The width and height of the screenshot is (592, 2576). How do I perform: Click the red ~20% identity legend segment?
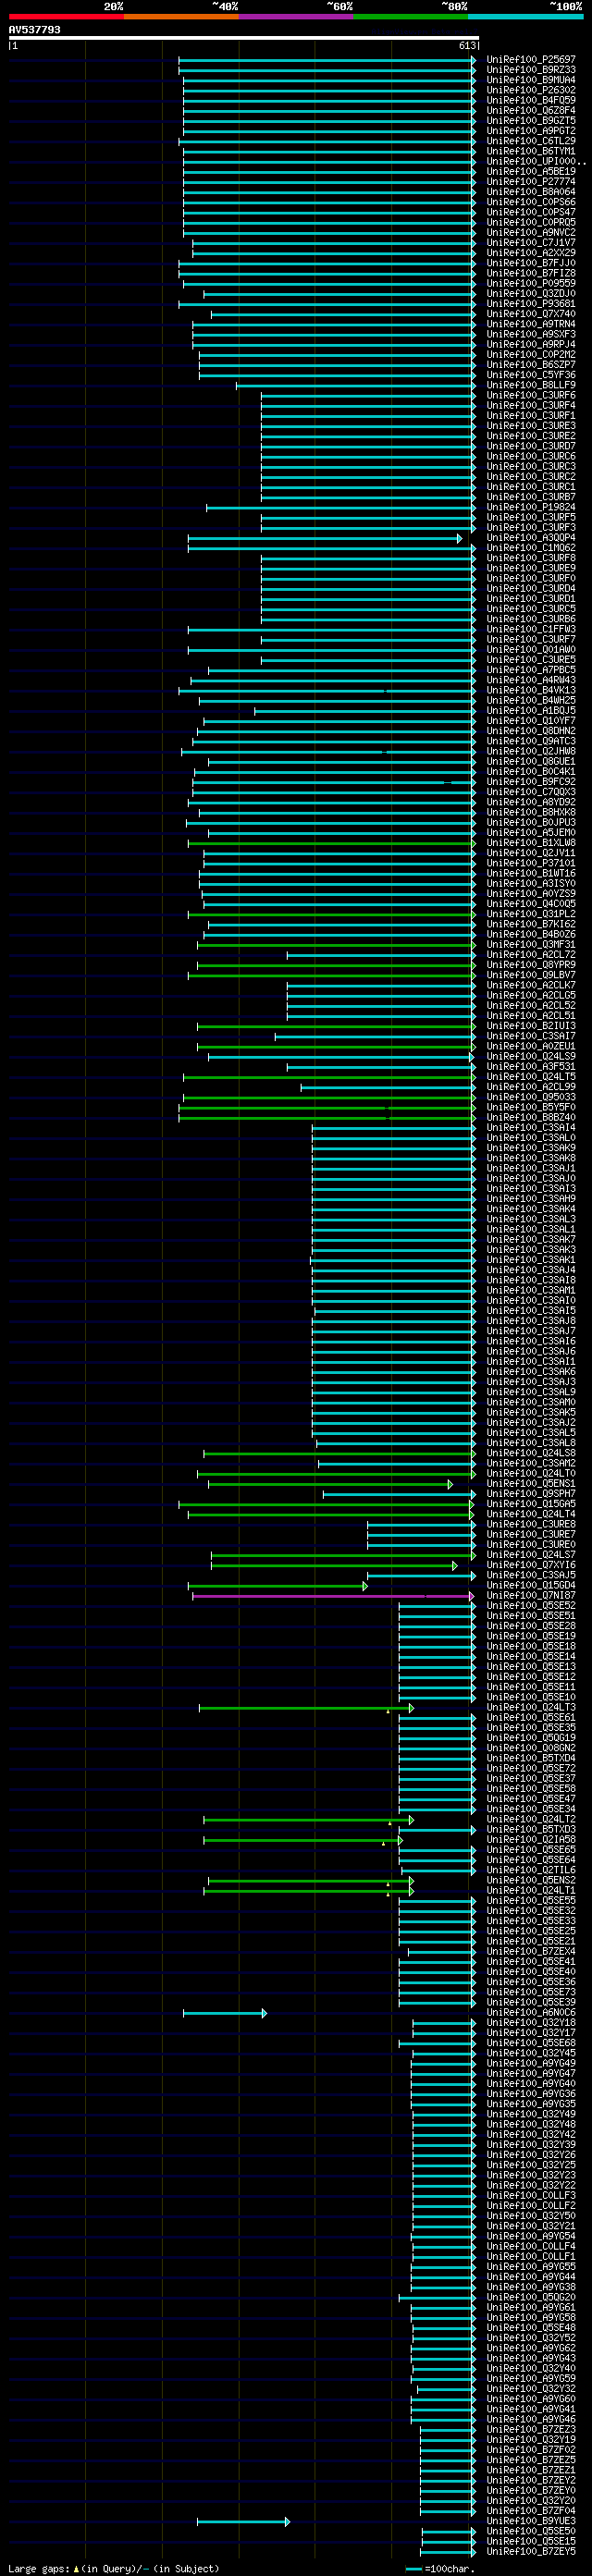coord(66,16)
